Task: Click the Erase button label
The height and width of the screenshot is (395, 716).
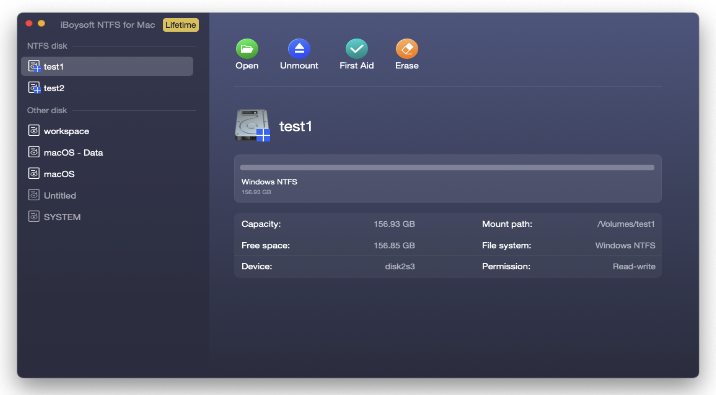Action: pos(407,66)
